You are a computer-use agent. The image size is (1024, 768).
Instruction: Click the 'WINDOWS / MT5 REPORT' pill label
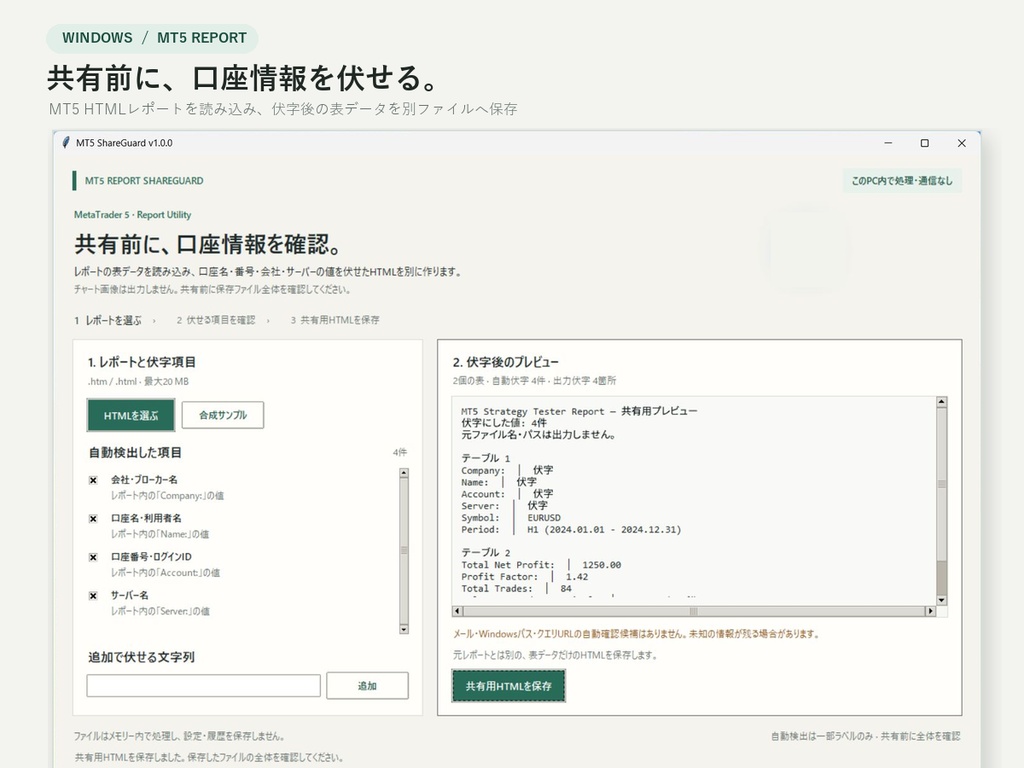click(x=153, y=38)
